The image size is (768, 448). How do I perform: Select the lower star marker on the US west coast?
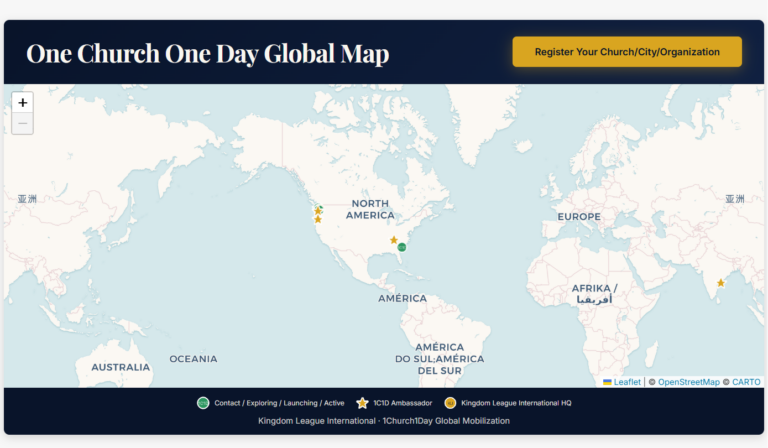(x=318, y=219)
